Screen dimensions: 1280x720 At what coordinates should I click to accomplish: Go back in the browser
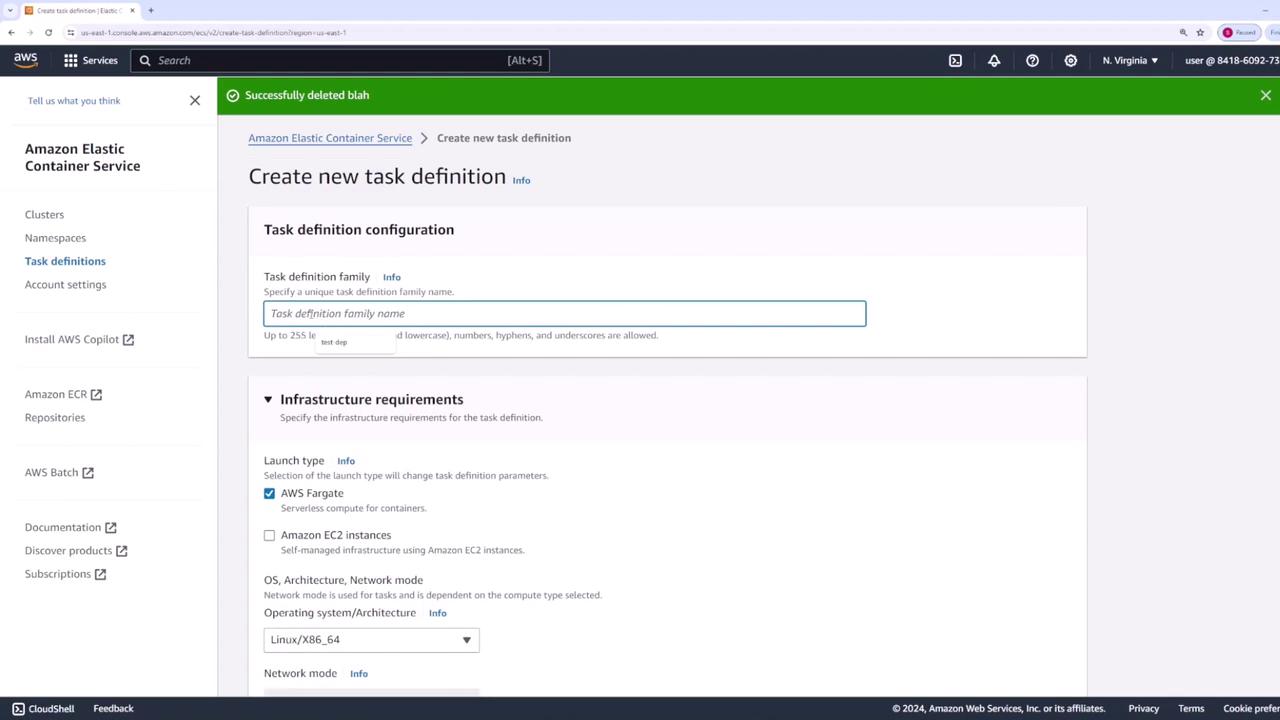[x=11, y=32]
